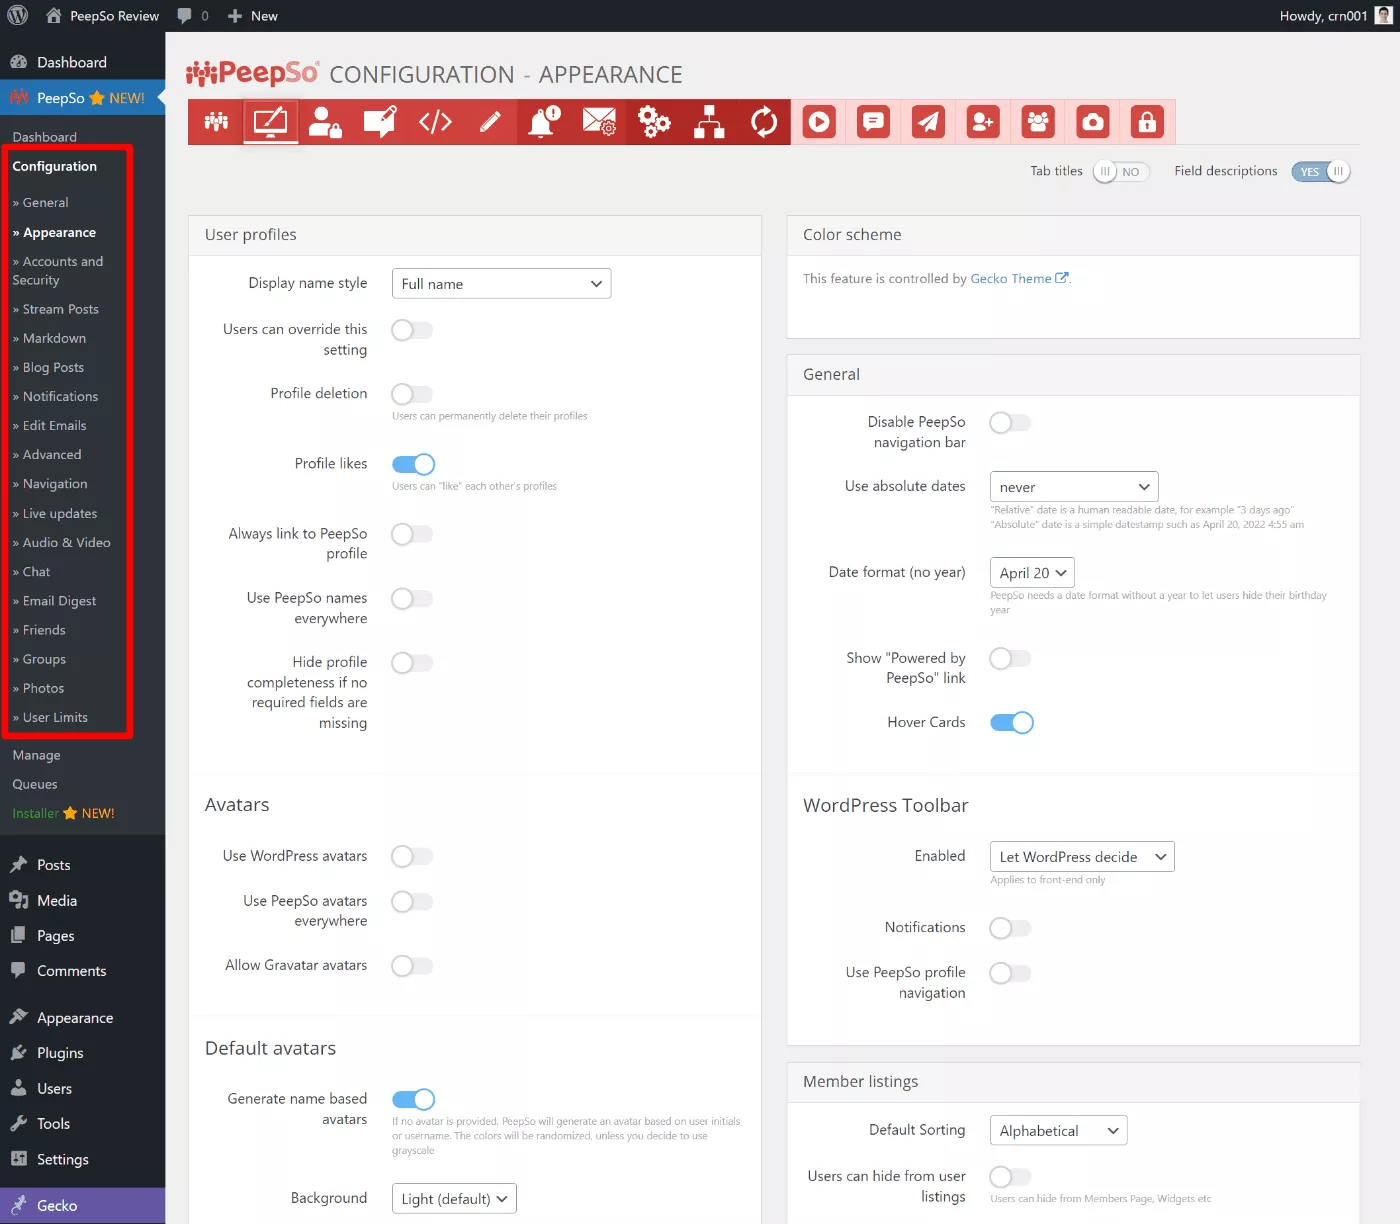Open the Installer NEW! link
The image size is (1400, 1224).
coord(63,814)
